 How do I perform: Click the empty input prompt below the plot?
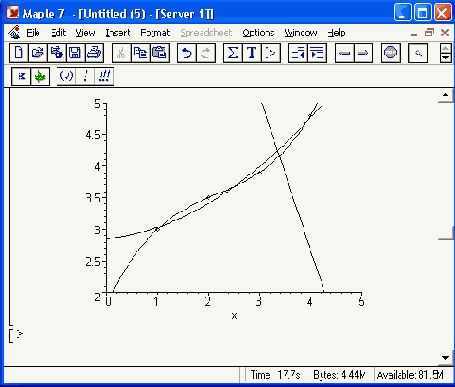coord(20,334)
